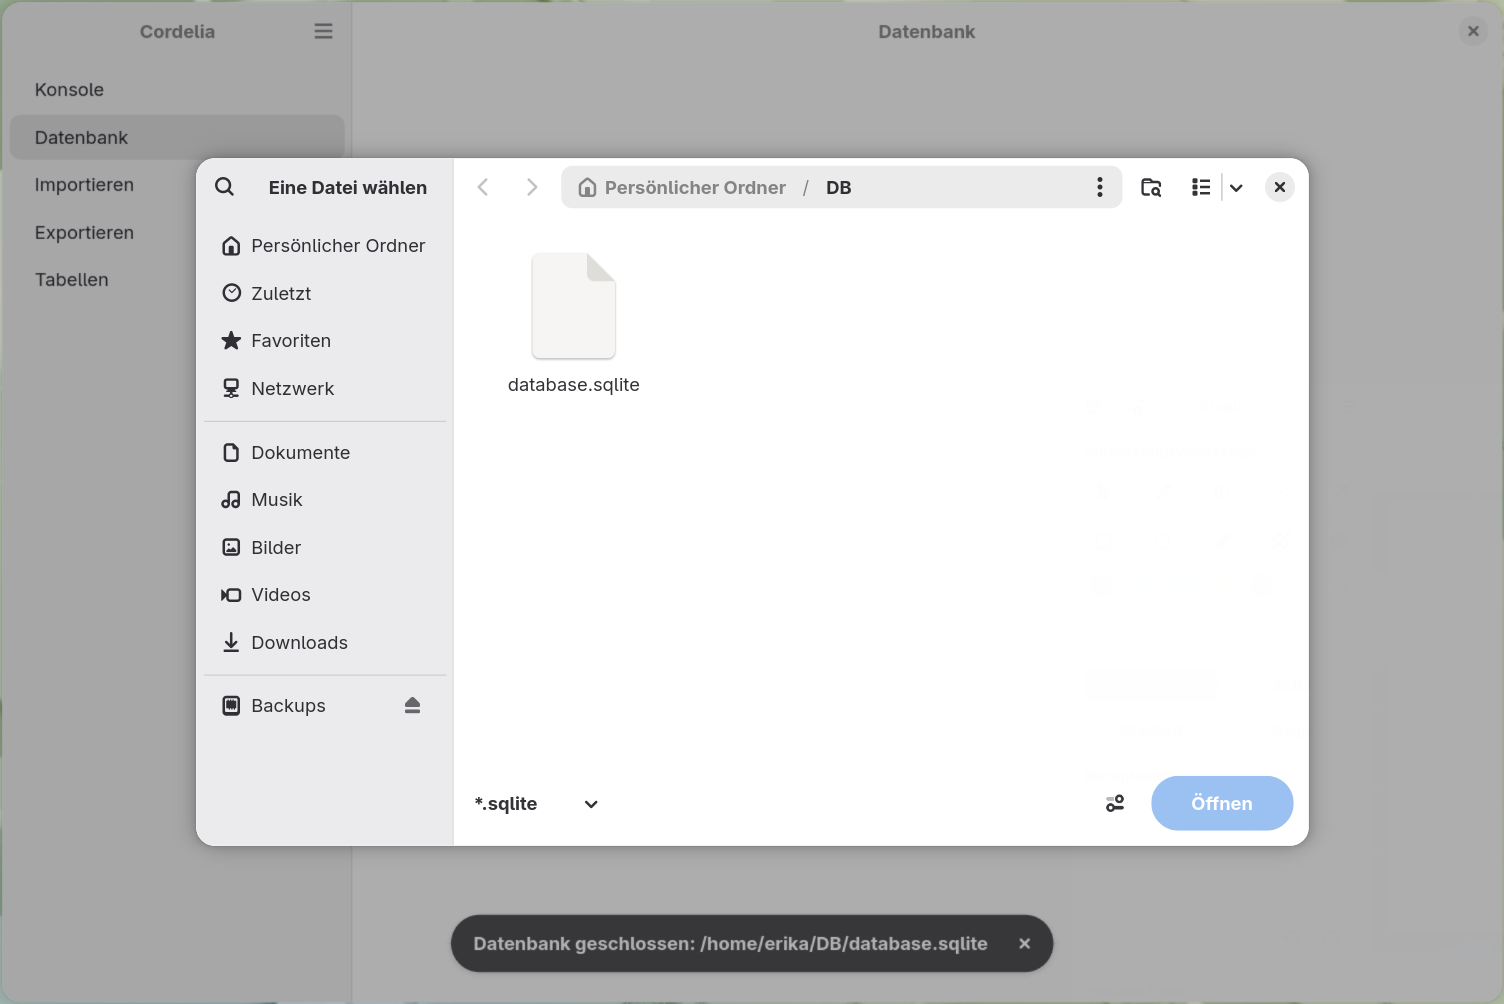Click DB in the path bar
Screen dimensions: 1504x1004
tap(839, 187)
